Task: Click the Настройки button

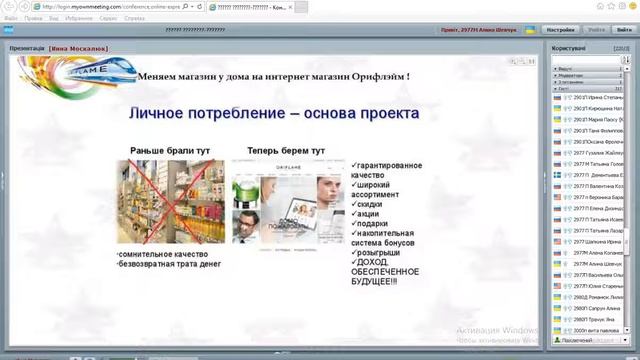Action: [x=560, y=30]
